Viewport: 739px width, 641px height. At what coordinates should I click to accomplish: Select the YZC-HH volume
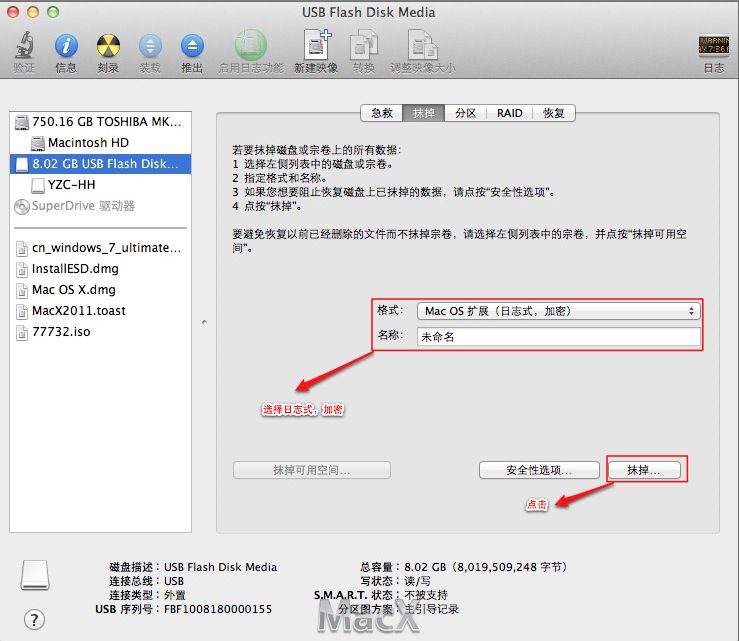[x=100, y=184]
